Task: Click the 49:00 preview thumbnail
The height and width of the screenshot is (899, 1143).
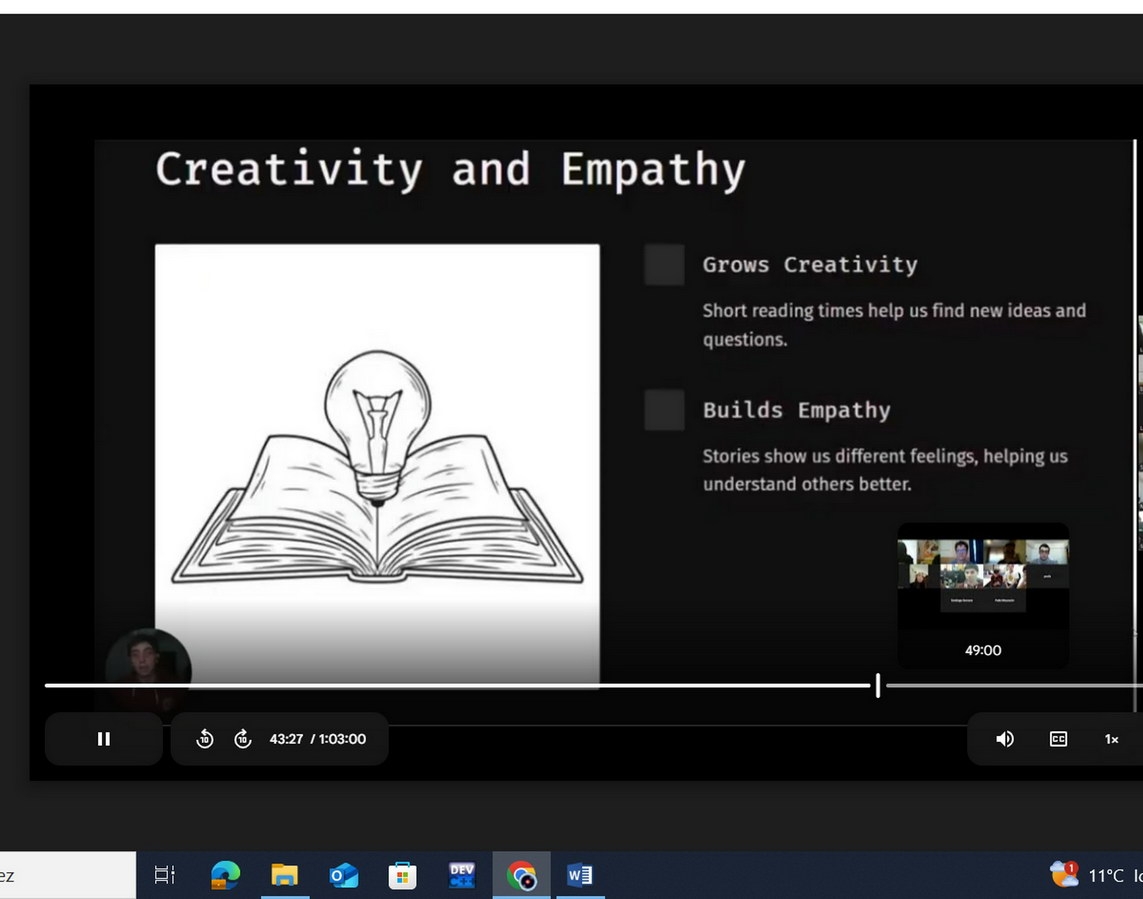Action: click(x=982, y=595)
